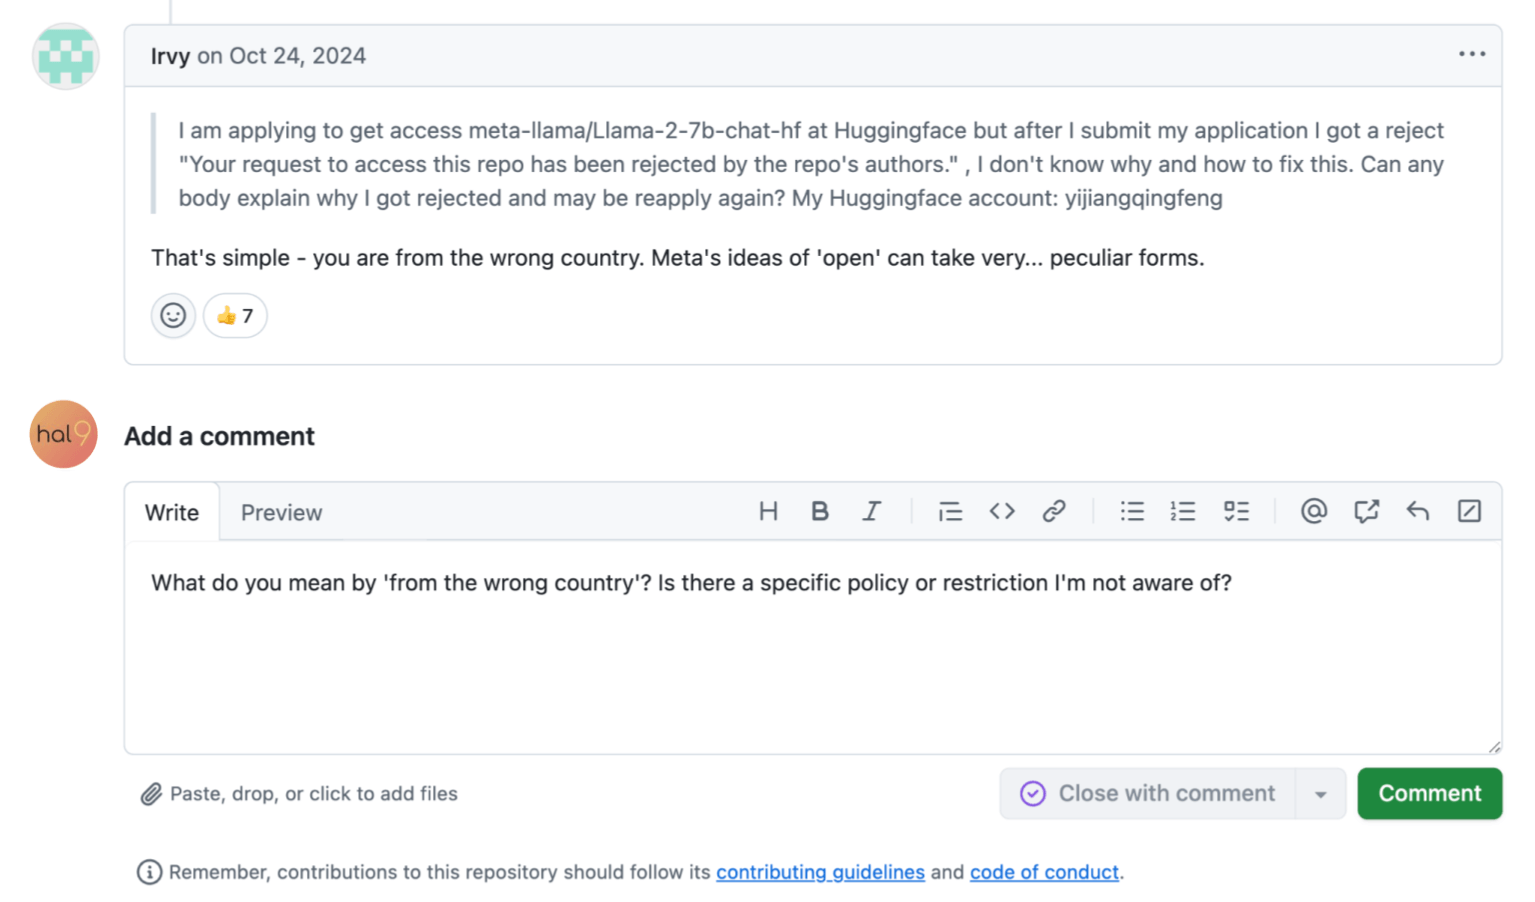
Task: Open the three-dot menu on Irvy's comment
Action: pyautogui.click(x=1472, y=55)
